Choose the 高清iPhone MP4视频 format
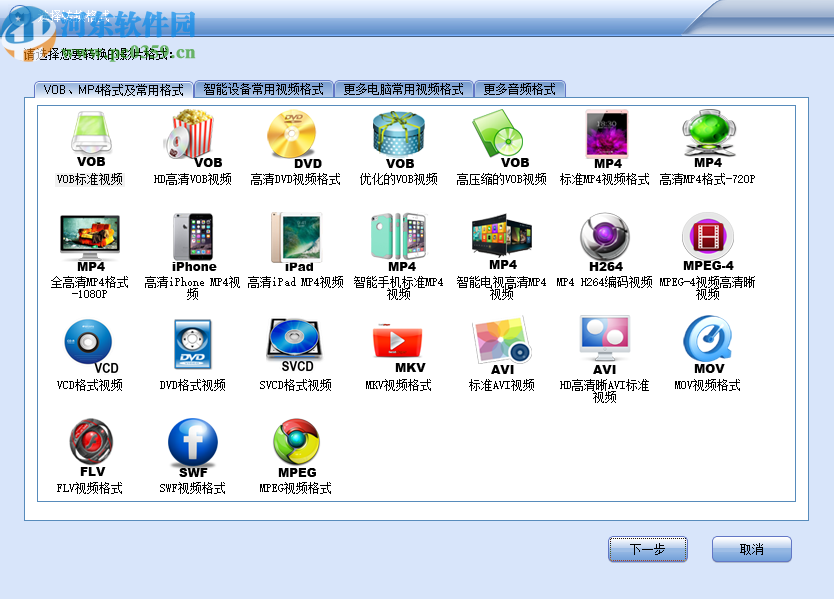The height and width of the screenshot is (599, 834). tap(193, 238)
